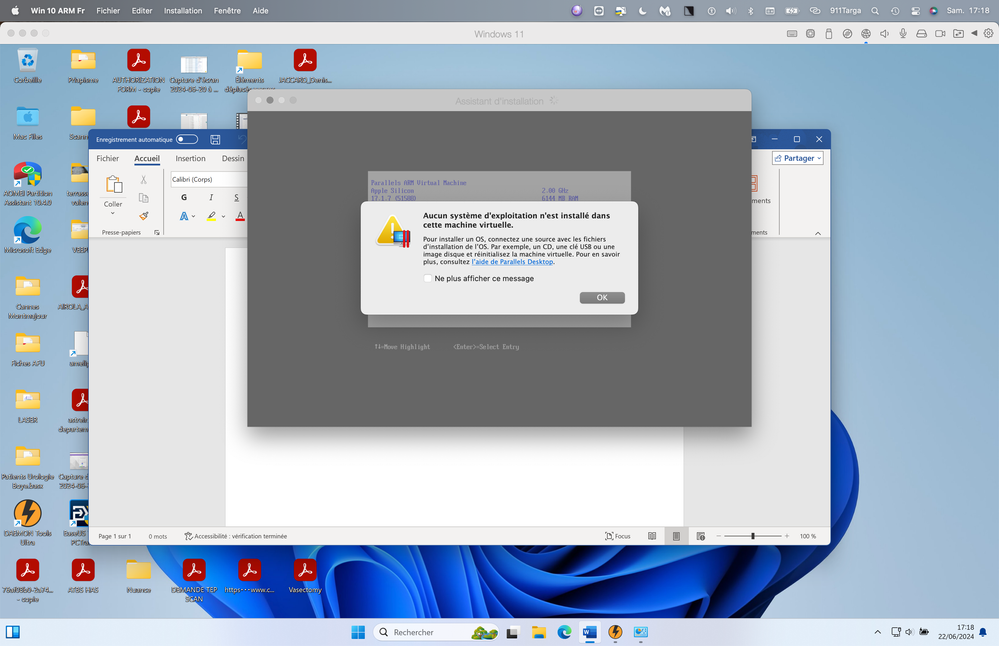Expand the text effects dropdown arrow
The image size is (999, 646).
pyautogui.click(x=194, y=217)
